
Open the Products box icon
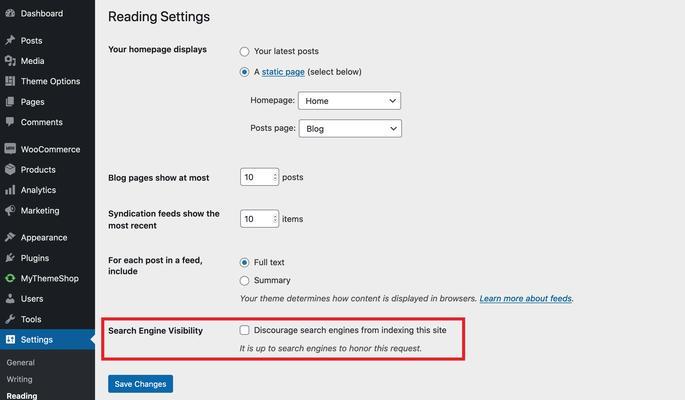click(10, 169)
